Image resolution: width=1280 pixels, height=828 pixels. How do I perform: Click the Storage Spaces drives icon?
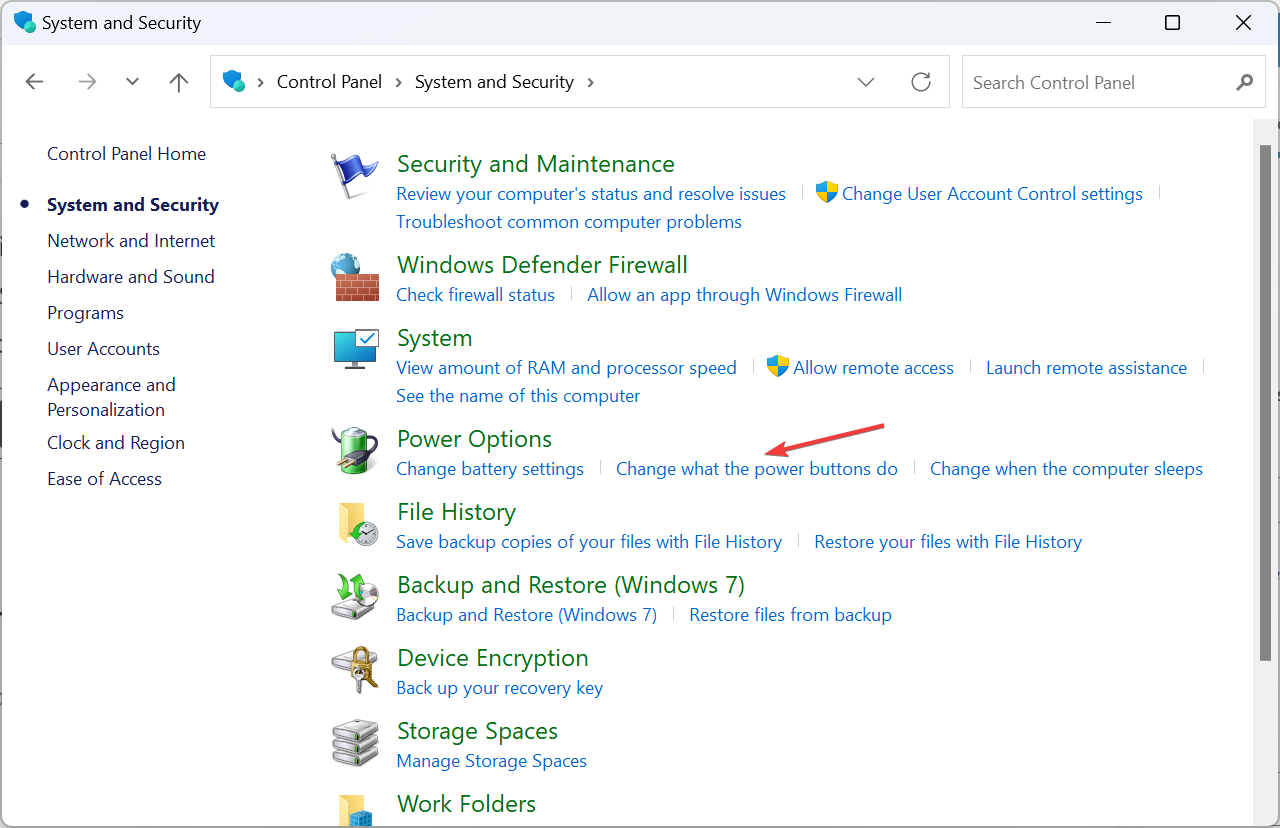tap(355, 743)
